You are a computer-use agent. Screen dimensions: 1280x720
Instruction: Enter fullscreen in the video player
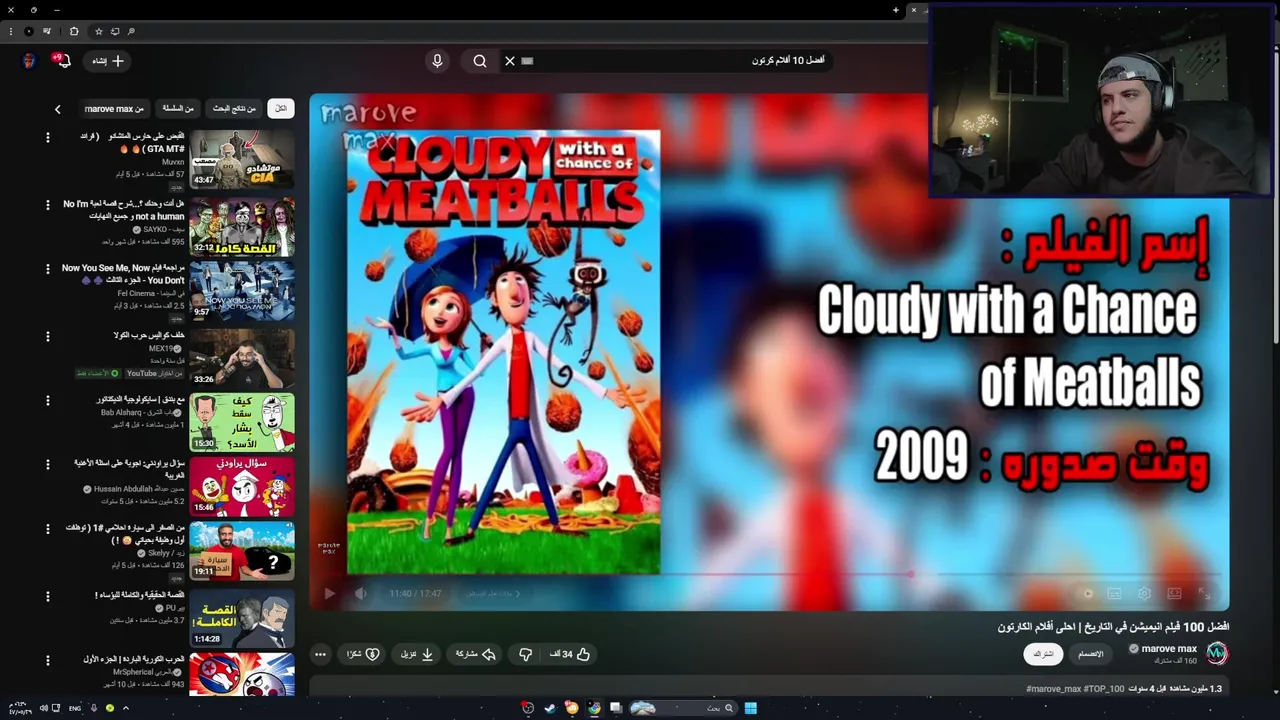point(1204,593)
